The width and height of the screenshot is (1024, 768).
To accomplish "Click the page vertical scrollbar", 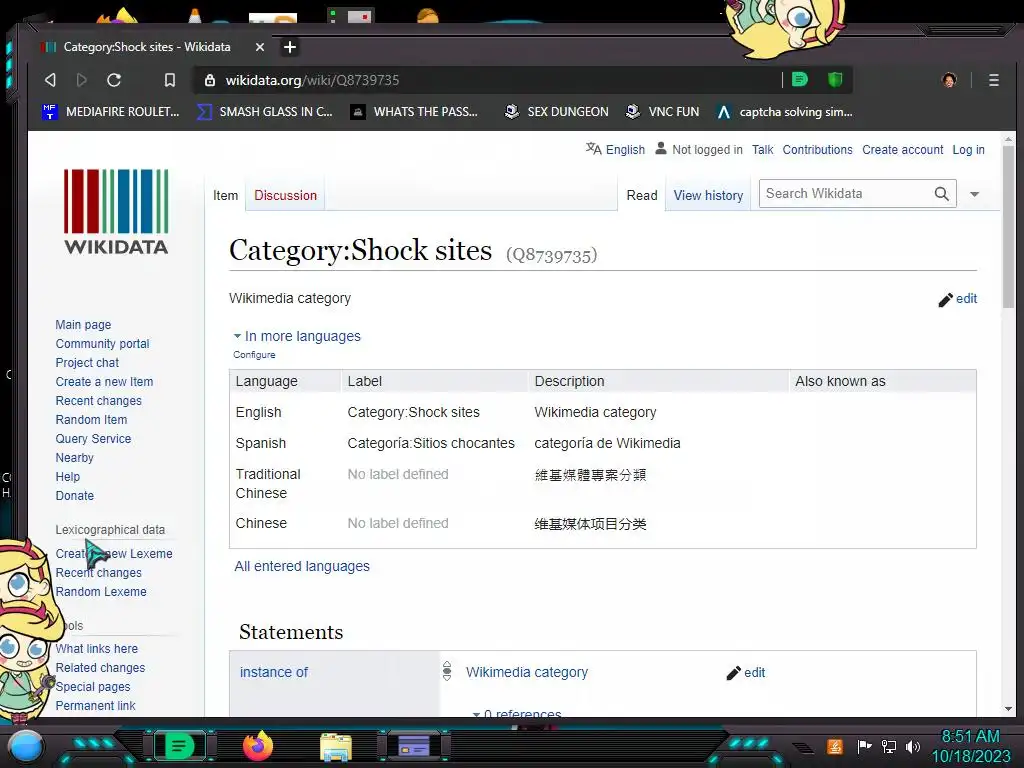I will tap(1008, 229).
